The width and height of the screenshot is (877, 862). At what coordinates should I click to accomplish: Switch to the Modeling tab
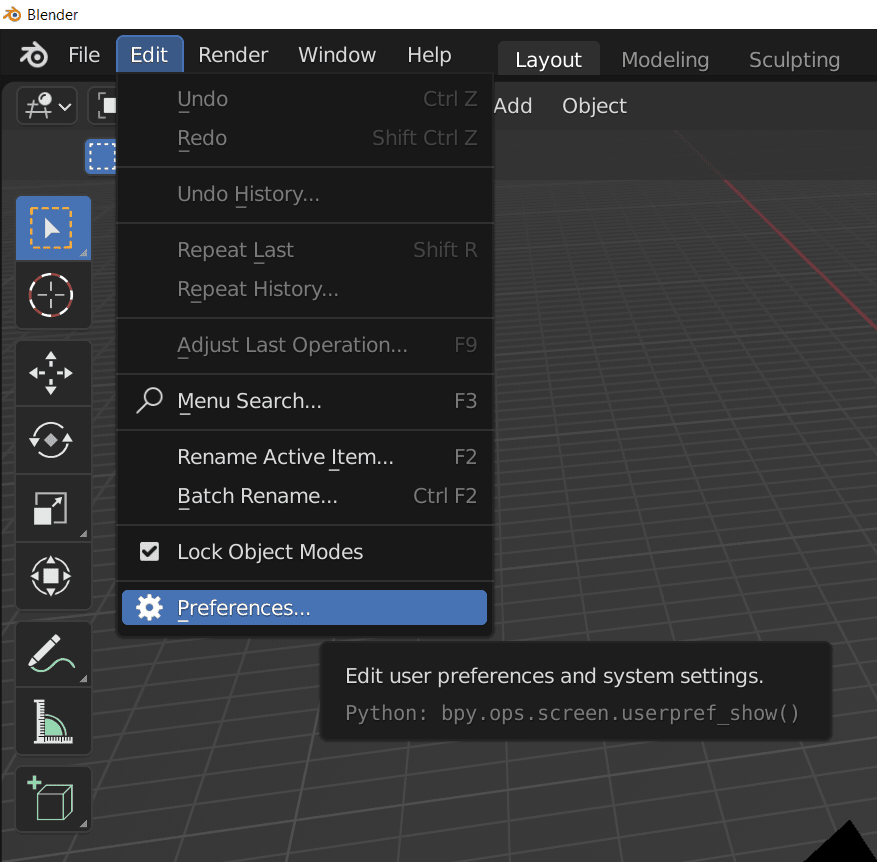click(x=664, y=60)
